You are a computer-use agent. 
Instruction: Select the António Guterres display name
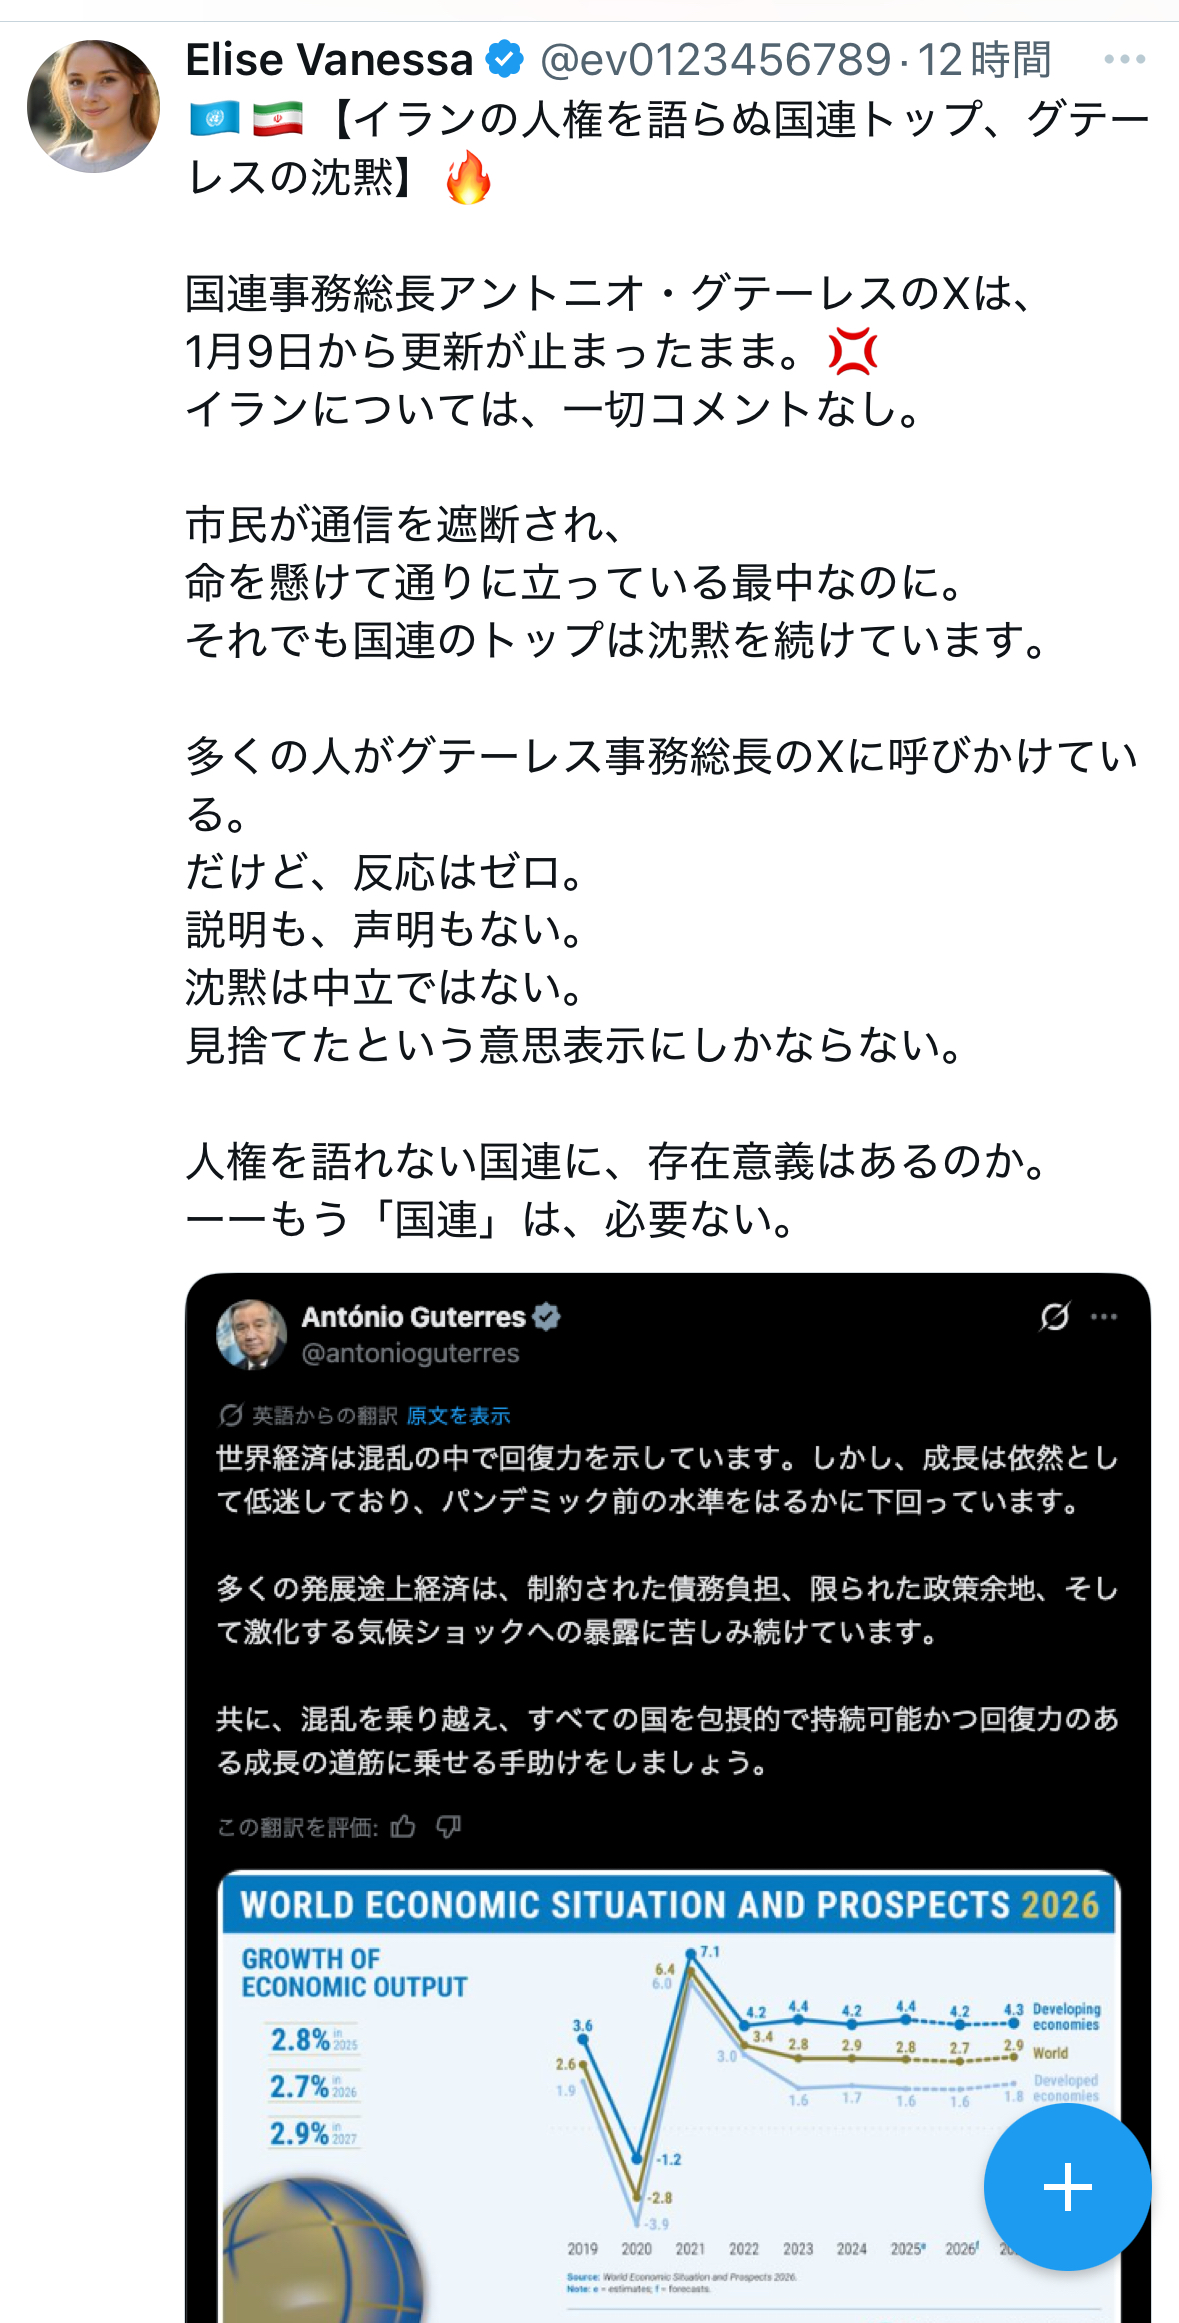point(413,1317)
